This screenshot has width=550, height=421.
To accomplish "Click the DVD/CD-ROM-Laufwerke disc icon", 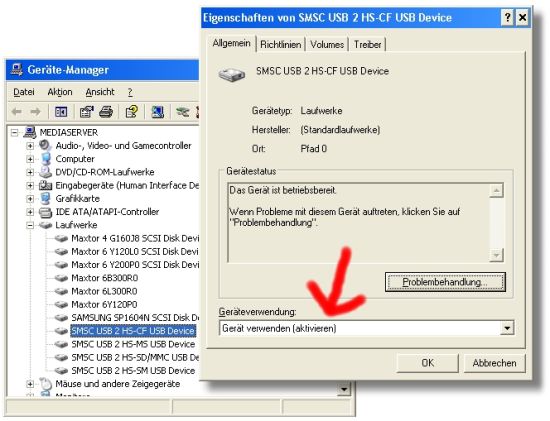I will pos(45,172).
